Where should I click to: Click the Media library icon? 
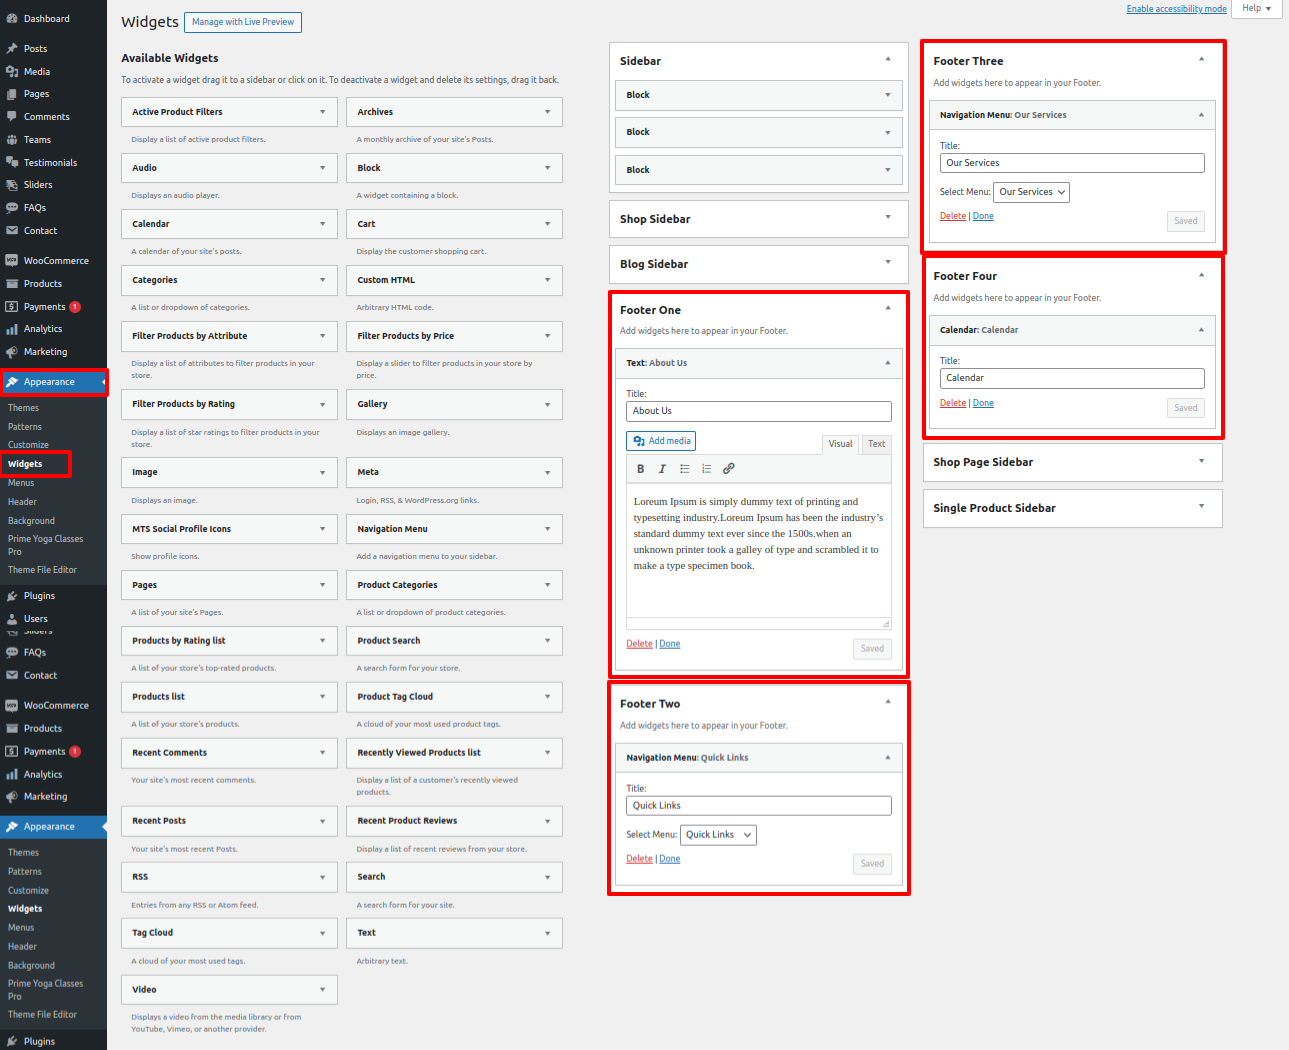[12, 71]
